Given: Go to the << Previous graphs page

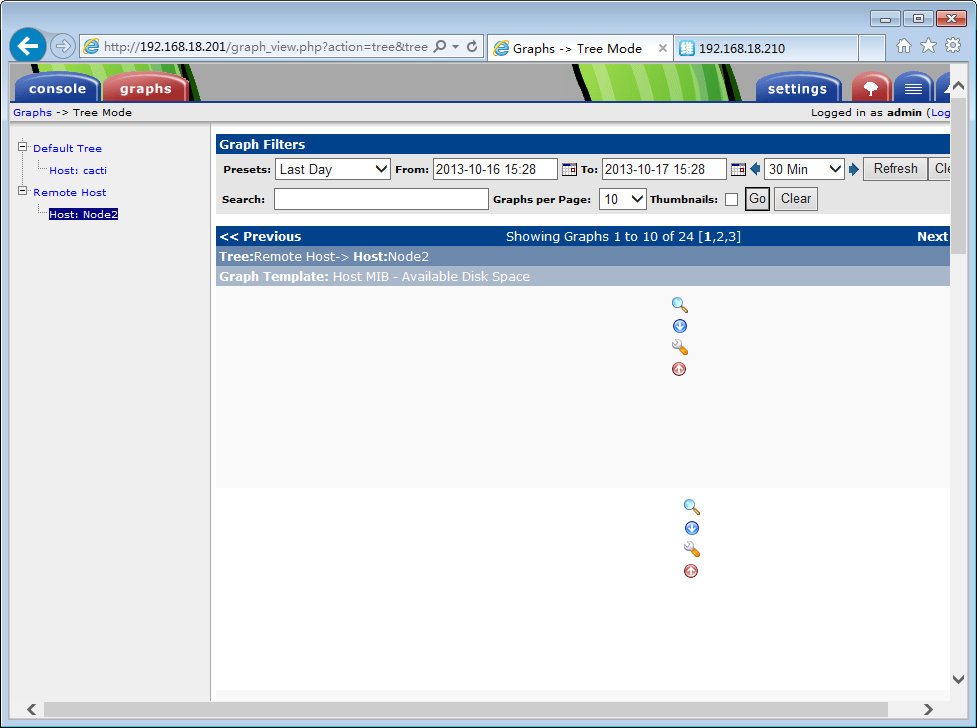Looking at the screenshot, I should tap(260, 237).
